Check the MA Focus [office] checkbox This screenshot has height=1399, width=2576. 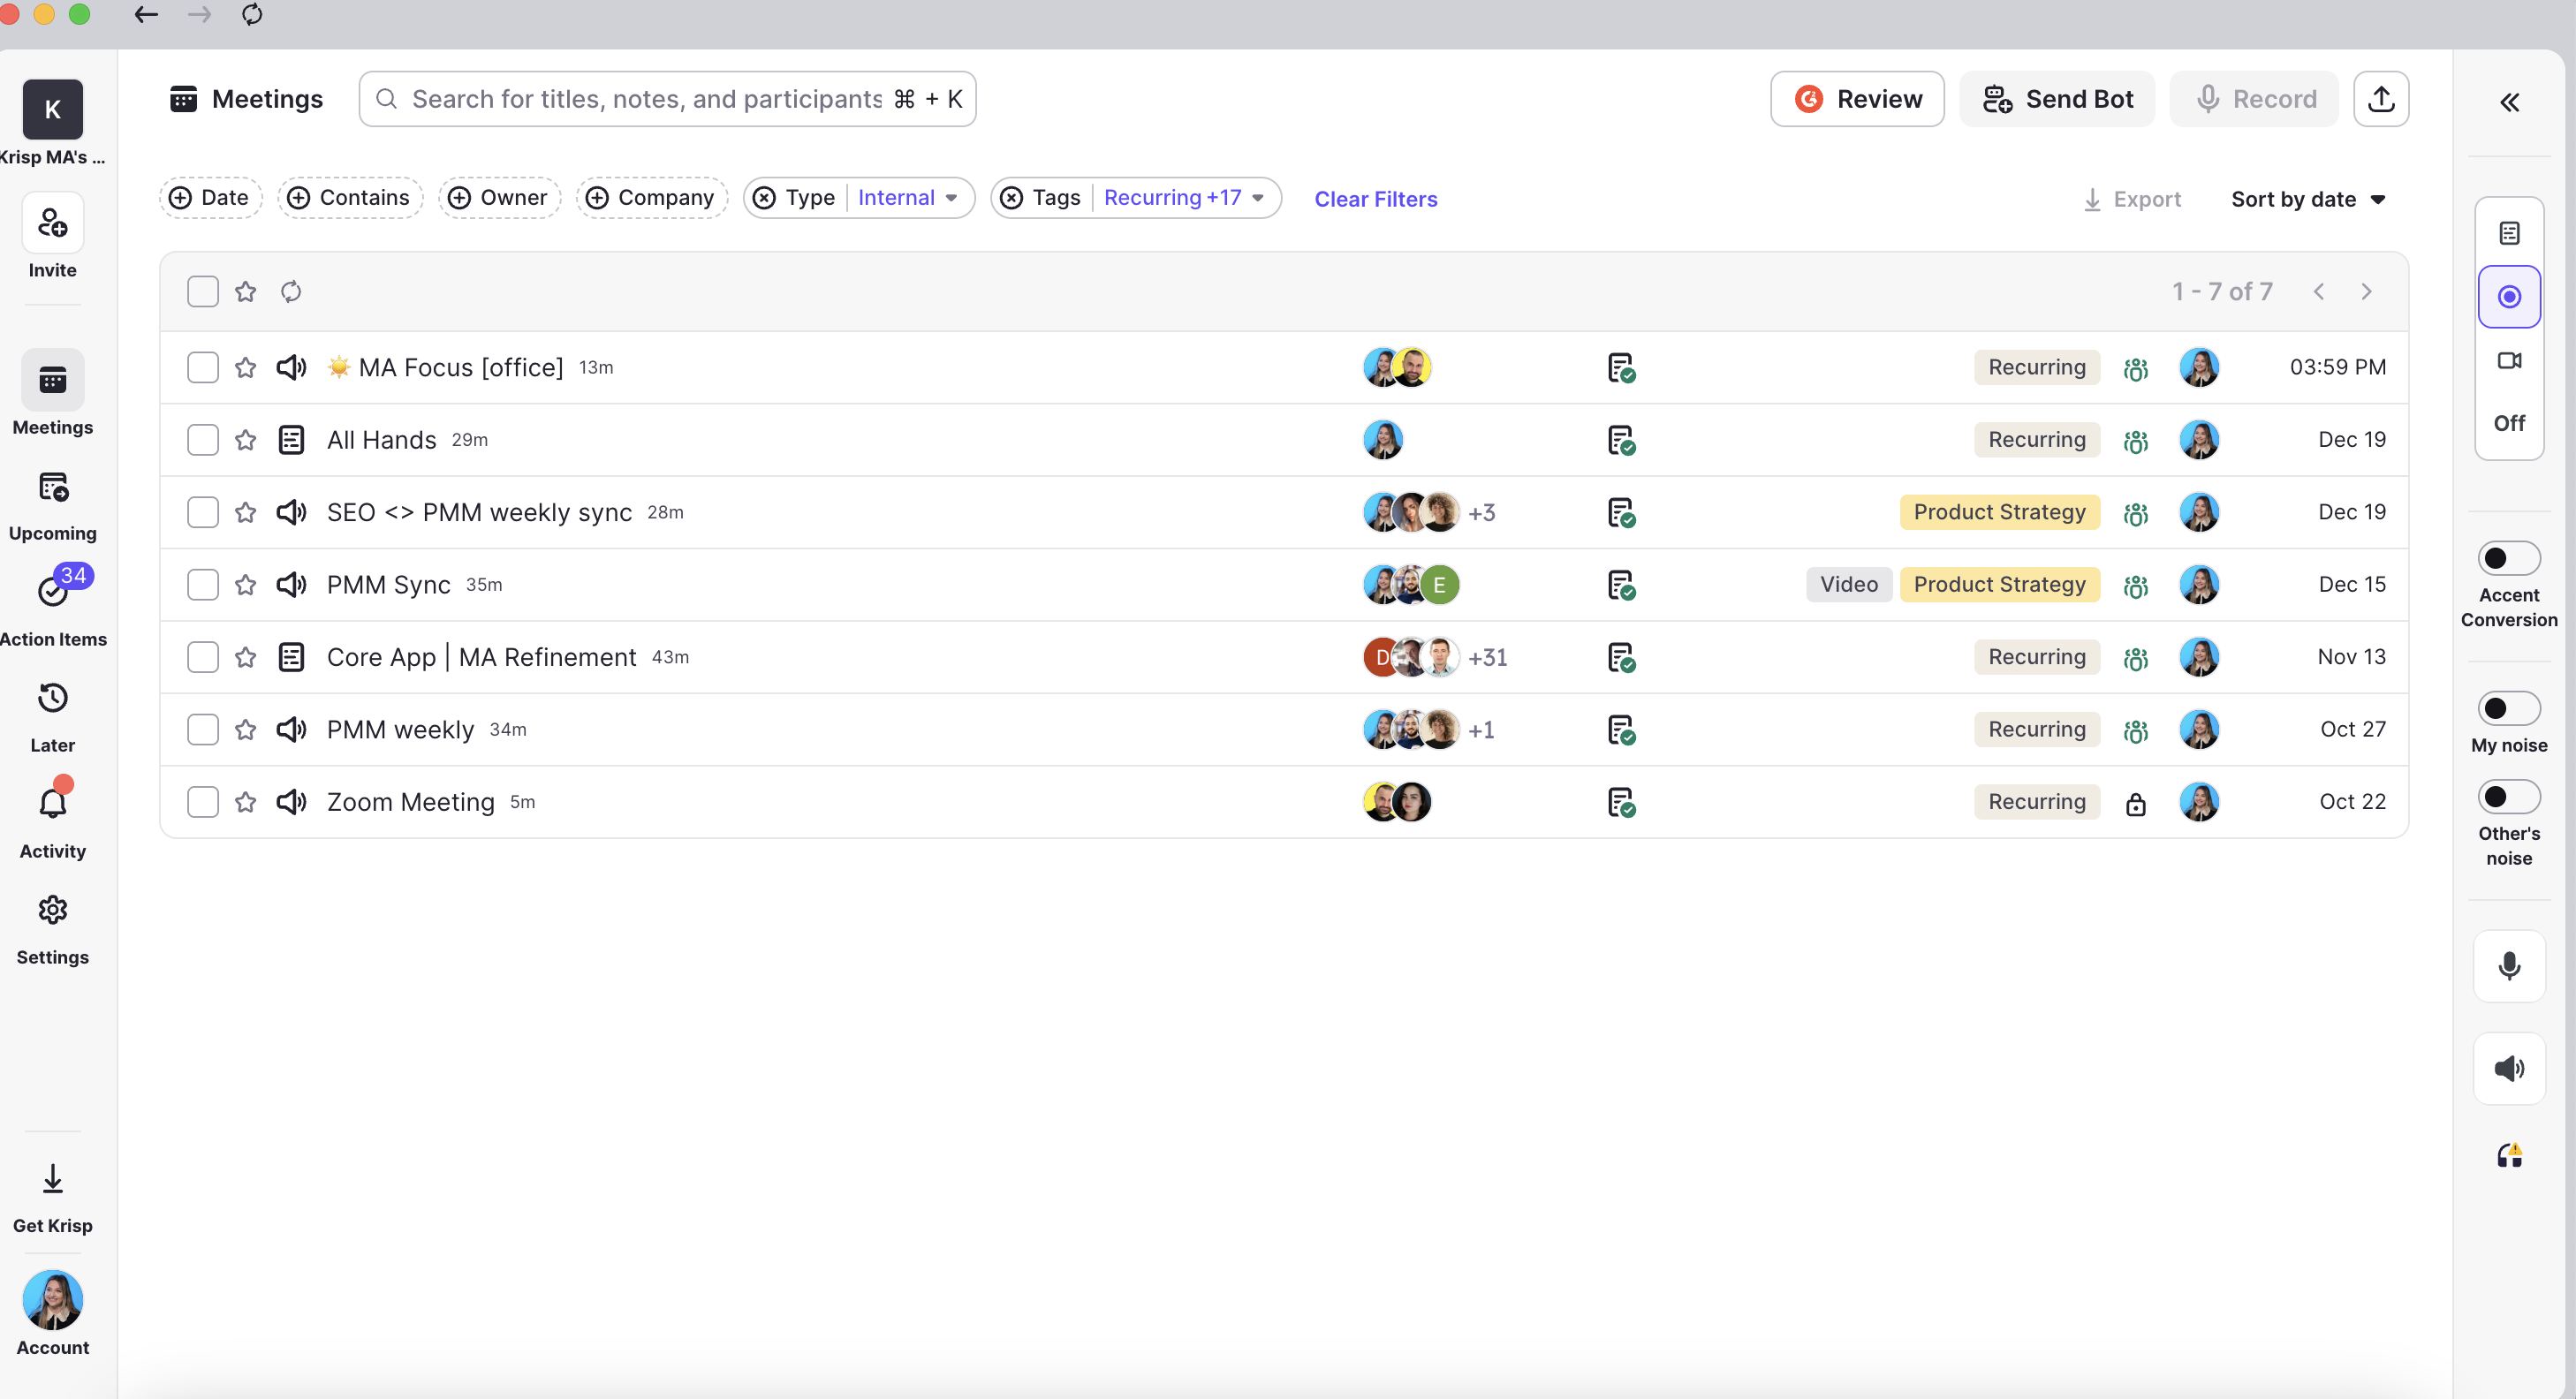click(x=203, y=367)
